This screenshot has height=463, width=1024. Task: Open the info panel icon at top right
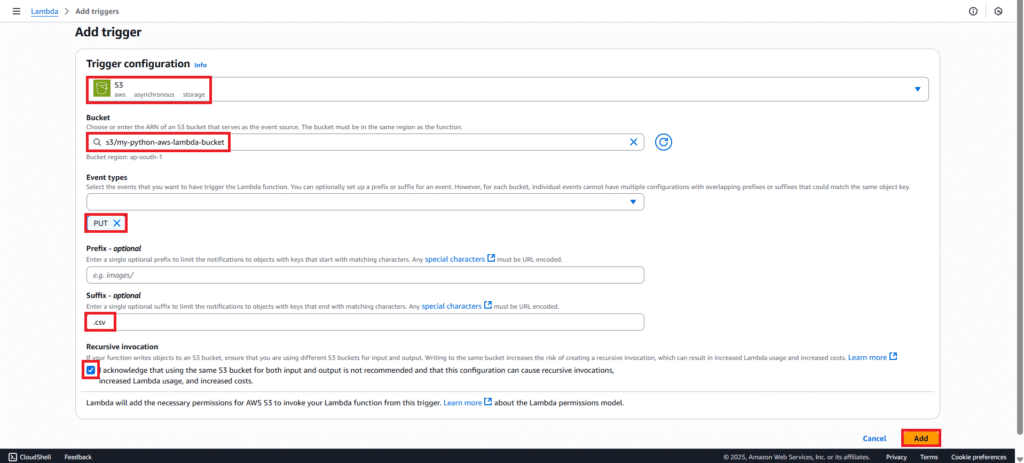[973, 11]
